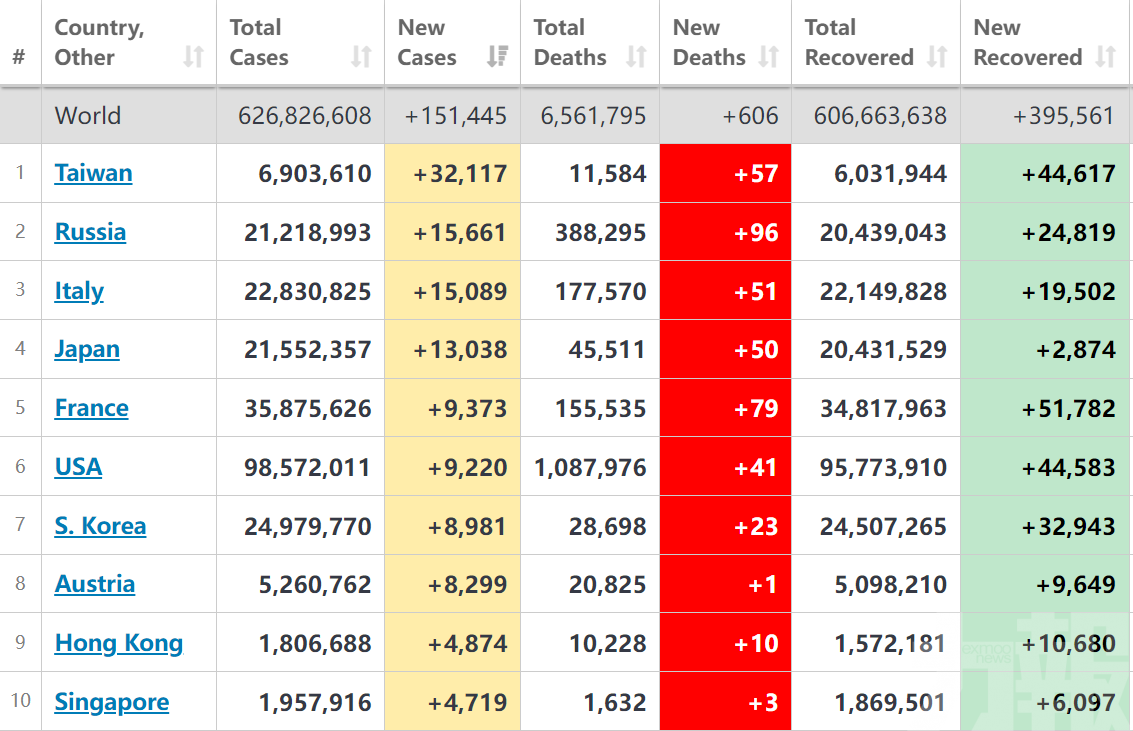The image size is (1133, 731).
Task: Select USA total cases 98,572,011
Action: pyautogui.click(x=307, y=467)
